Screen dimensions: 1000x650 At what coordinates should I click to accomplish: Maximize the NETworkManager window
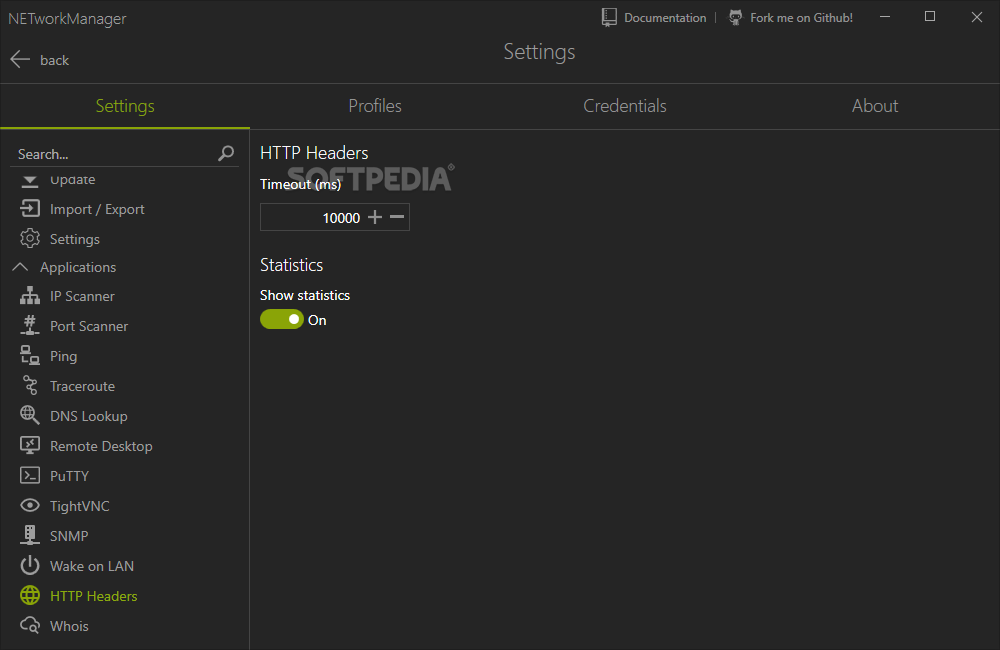(930, 17)
